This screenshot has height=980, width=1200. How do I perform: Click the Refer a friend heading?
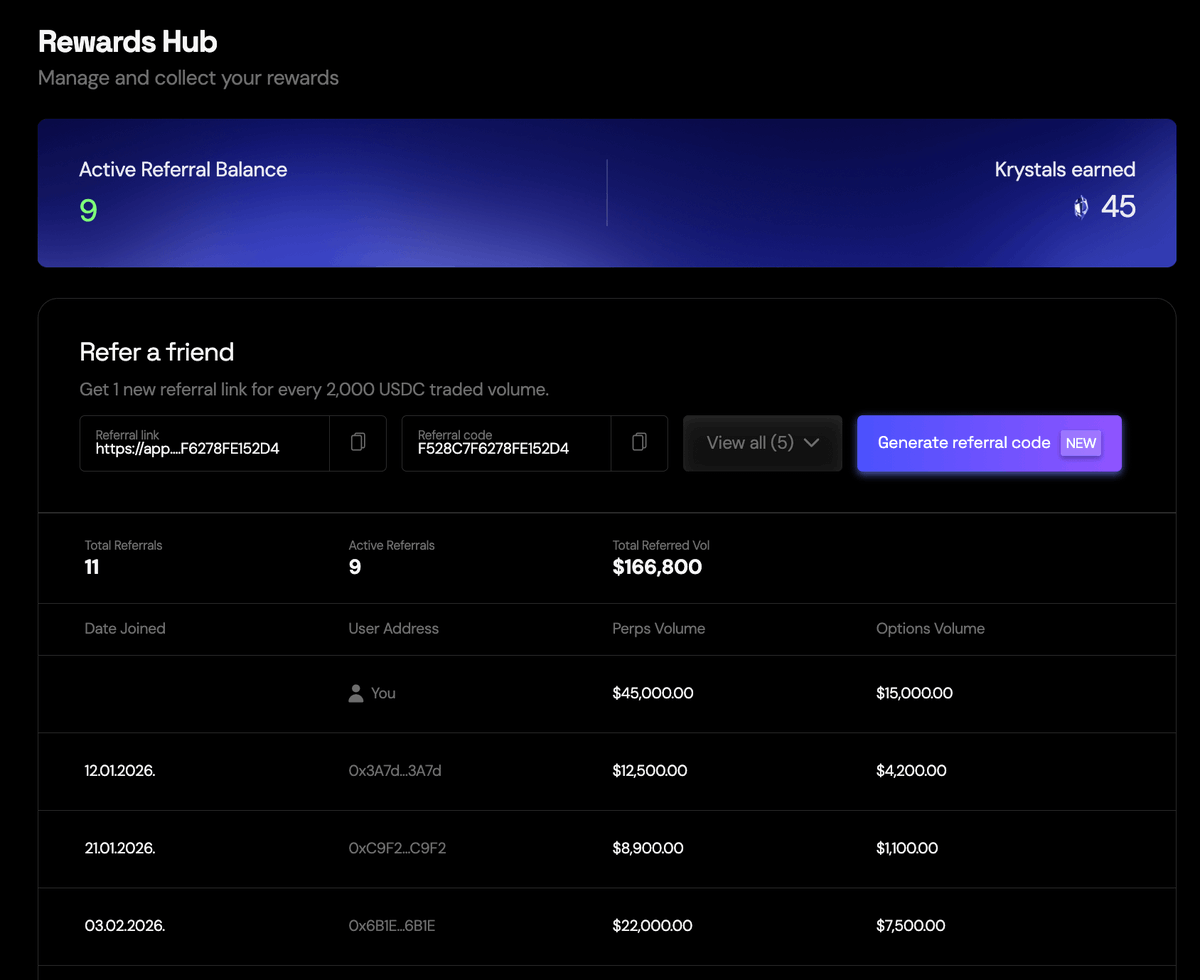click(x=157, y=352)
